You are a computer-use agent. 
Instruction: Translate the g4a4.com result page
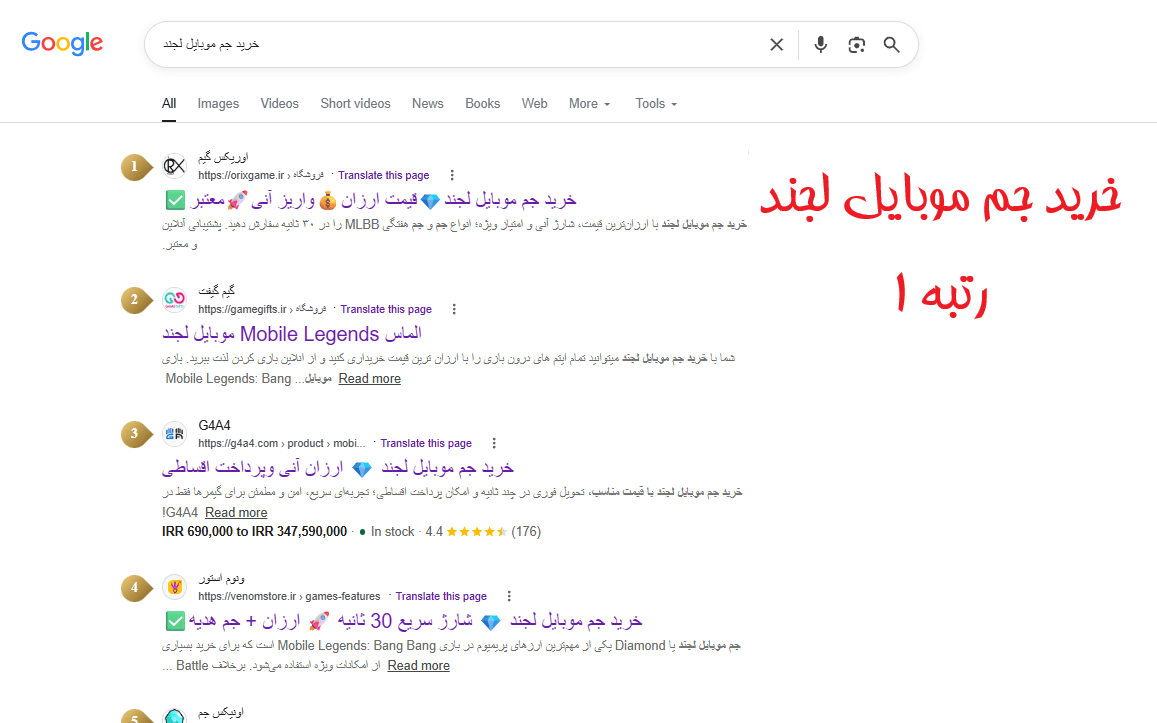426,443
